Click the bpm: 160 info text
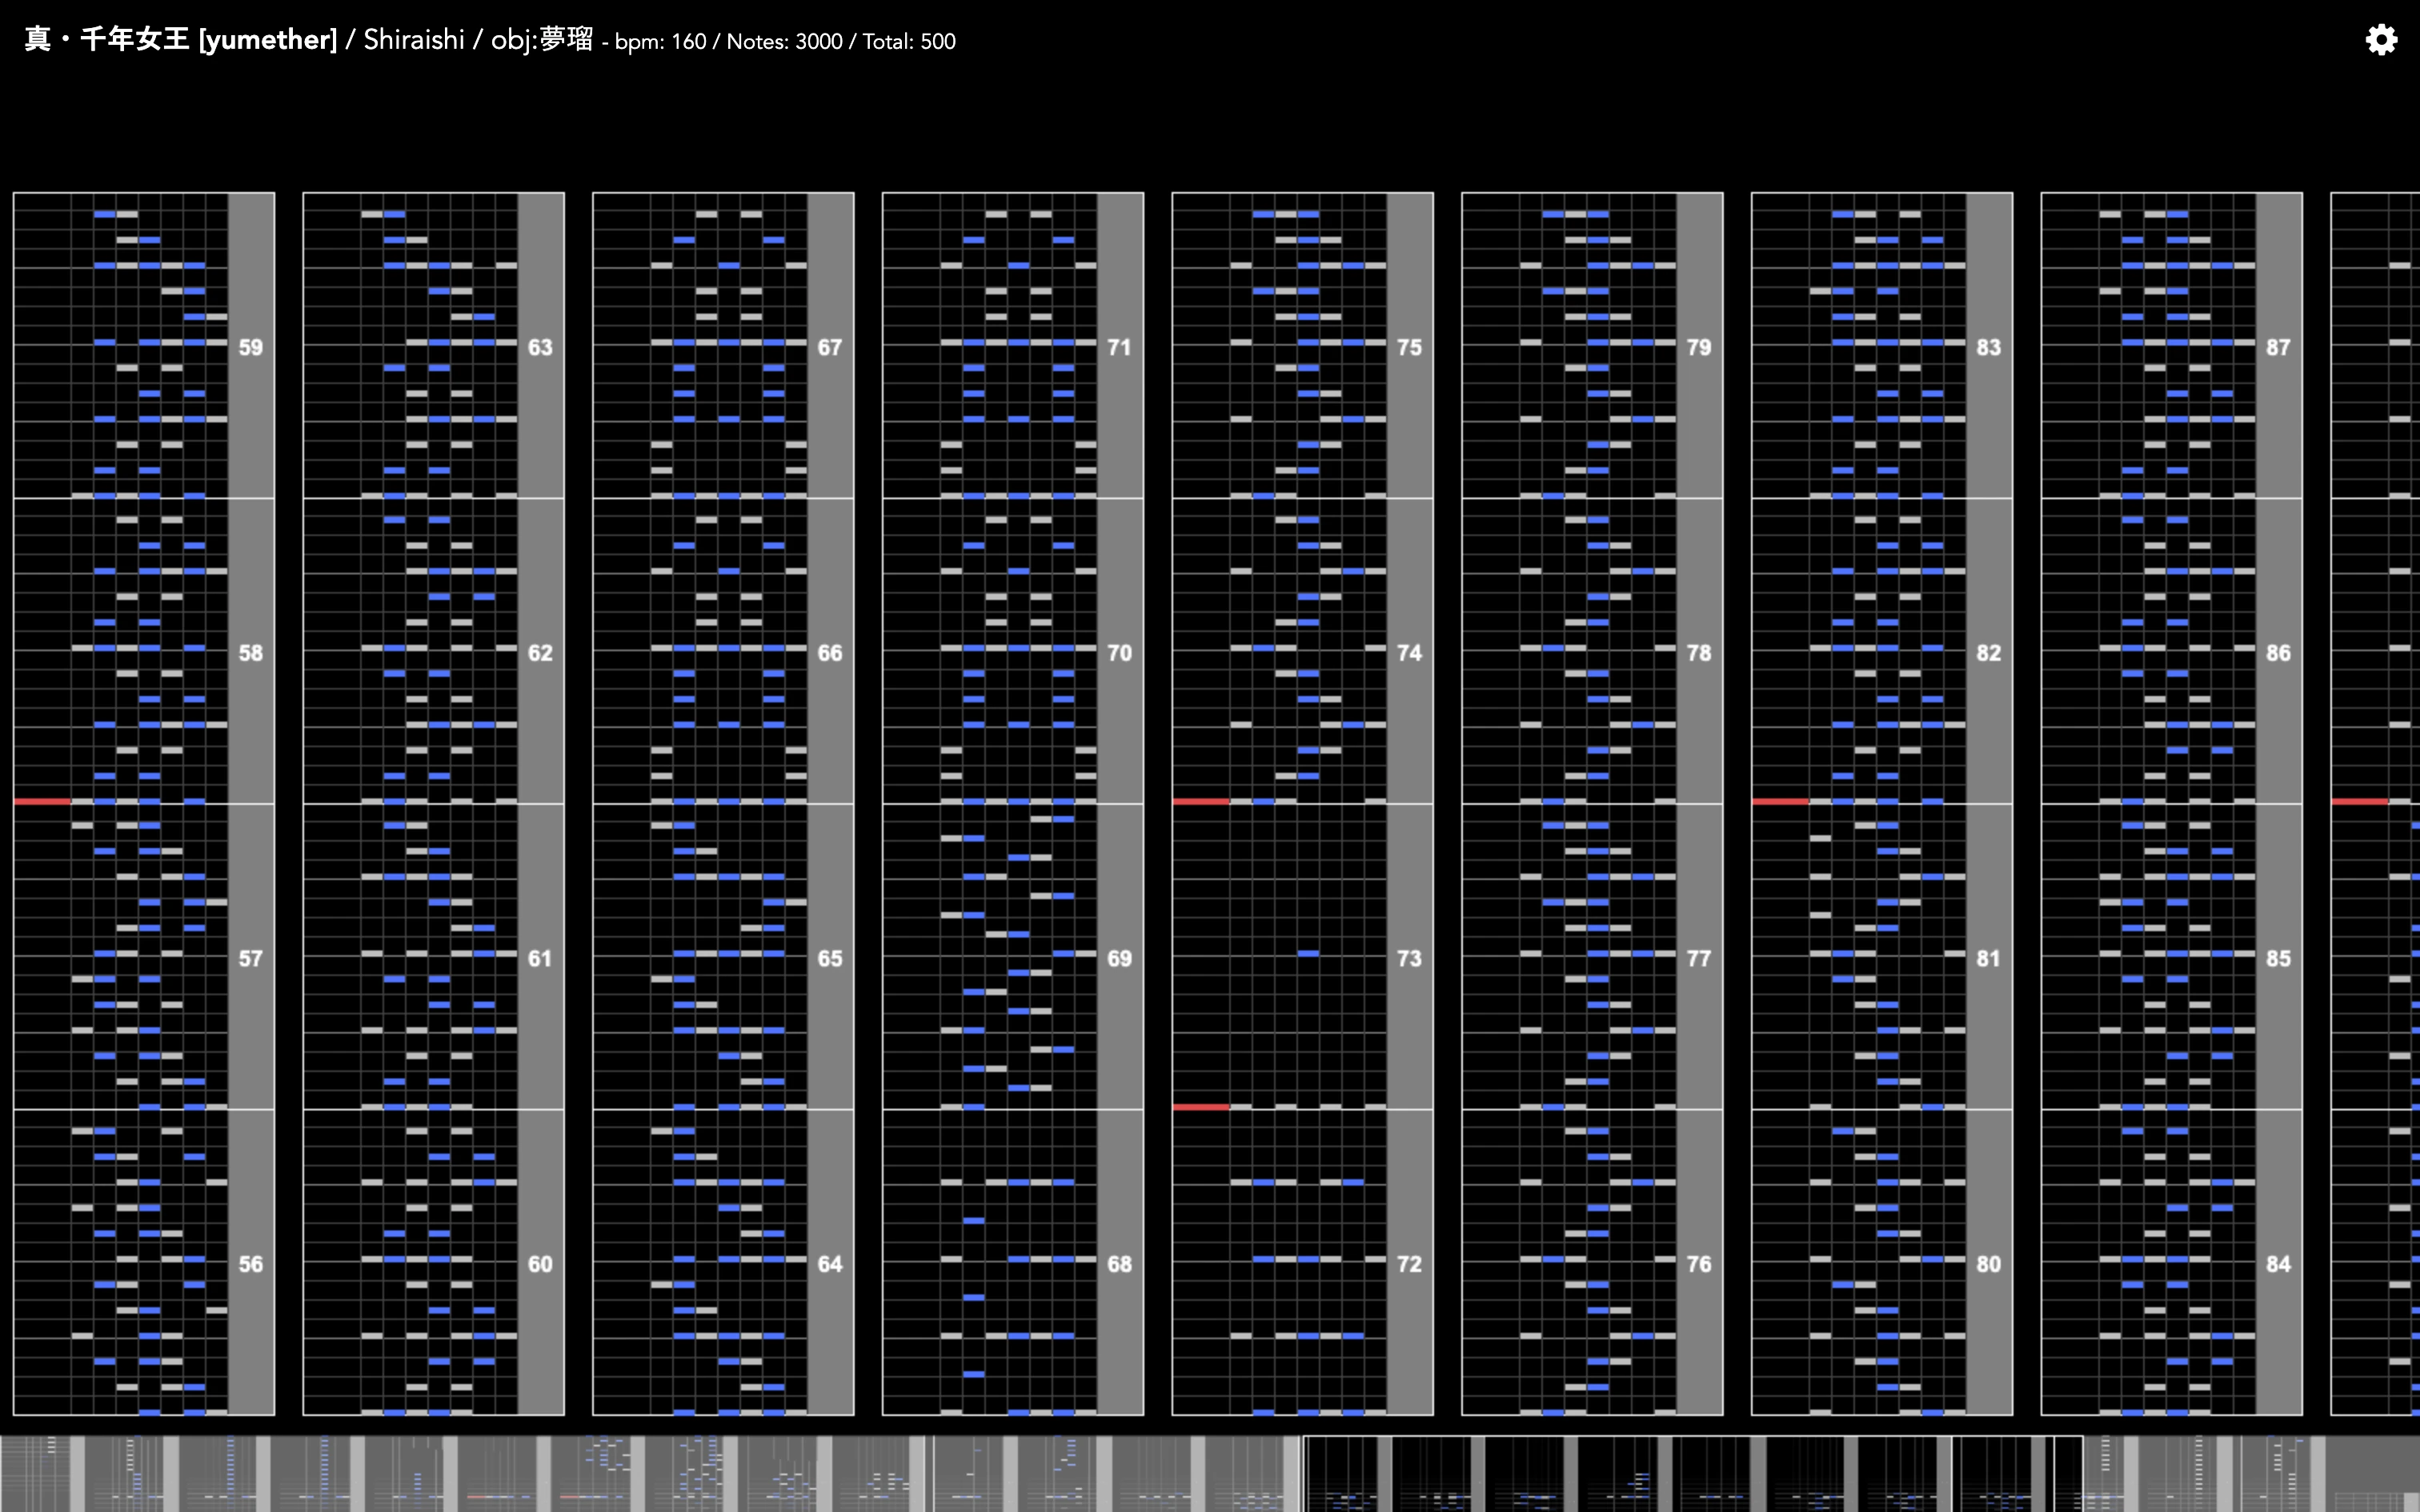This screenshot has height=1512, width=2420. pos(660,42)
